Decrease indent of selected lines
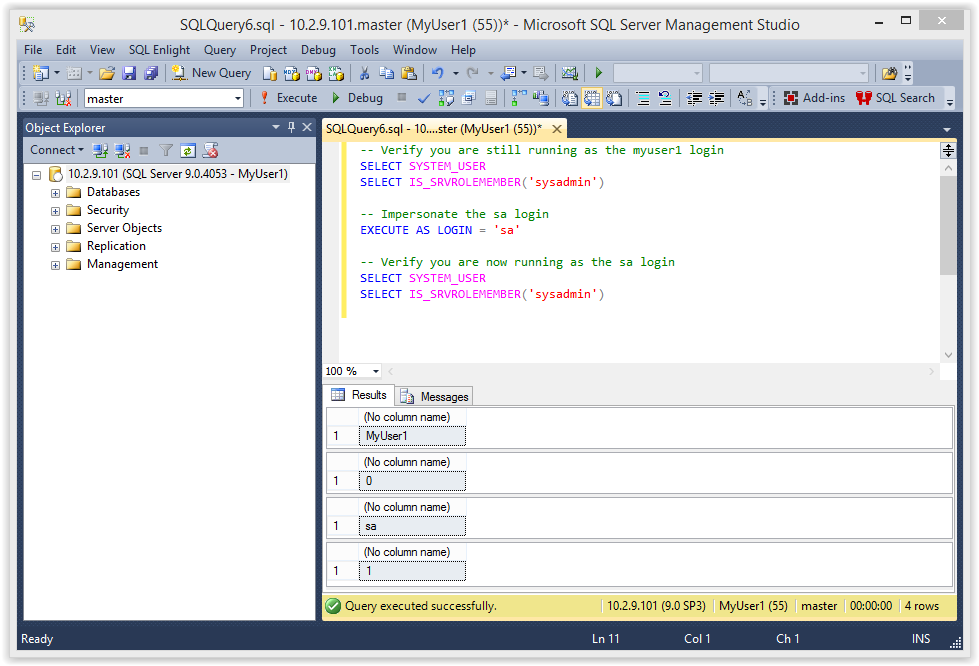The width and height of the screenshot is (979, 666). (x=694, y=98)
